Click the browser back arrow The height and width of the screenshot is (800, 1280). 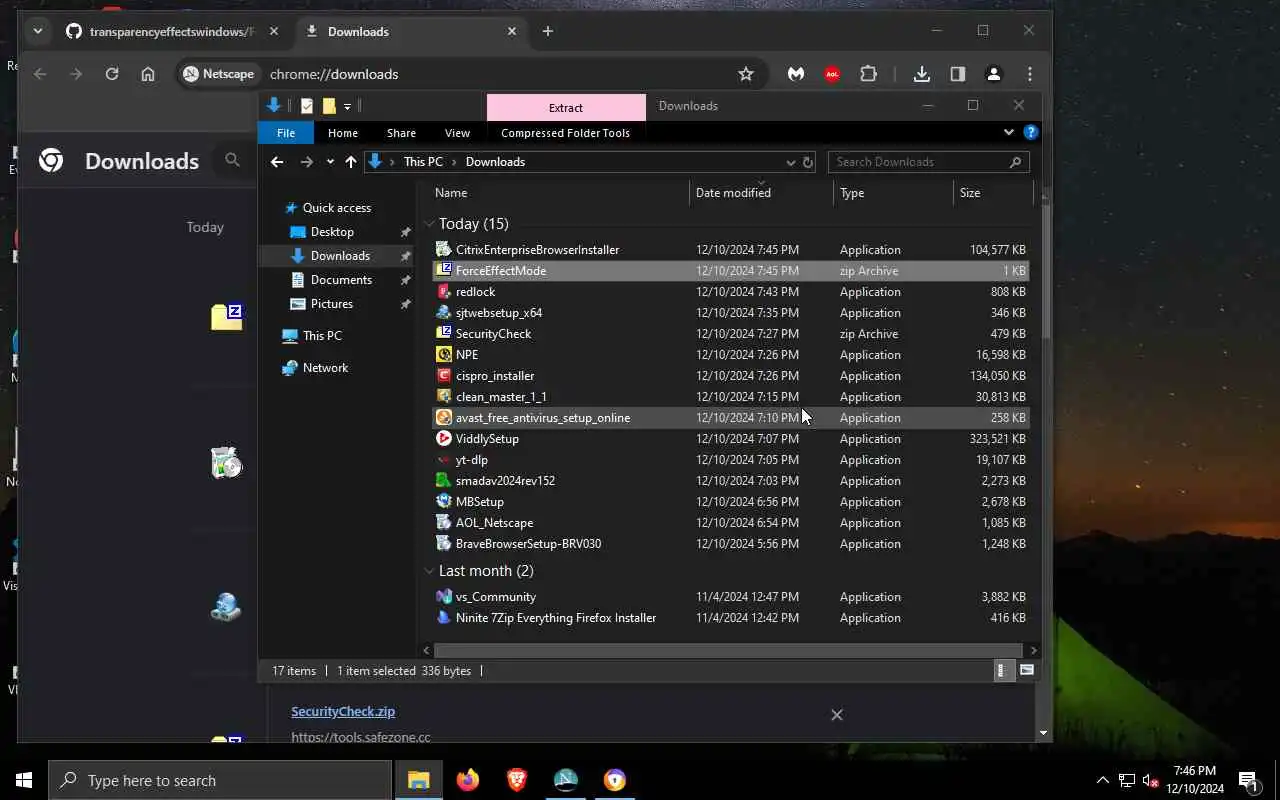tap(40, 74)
